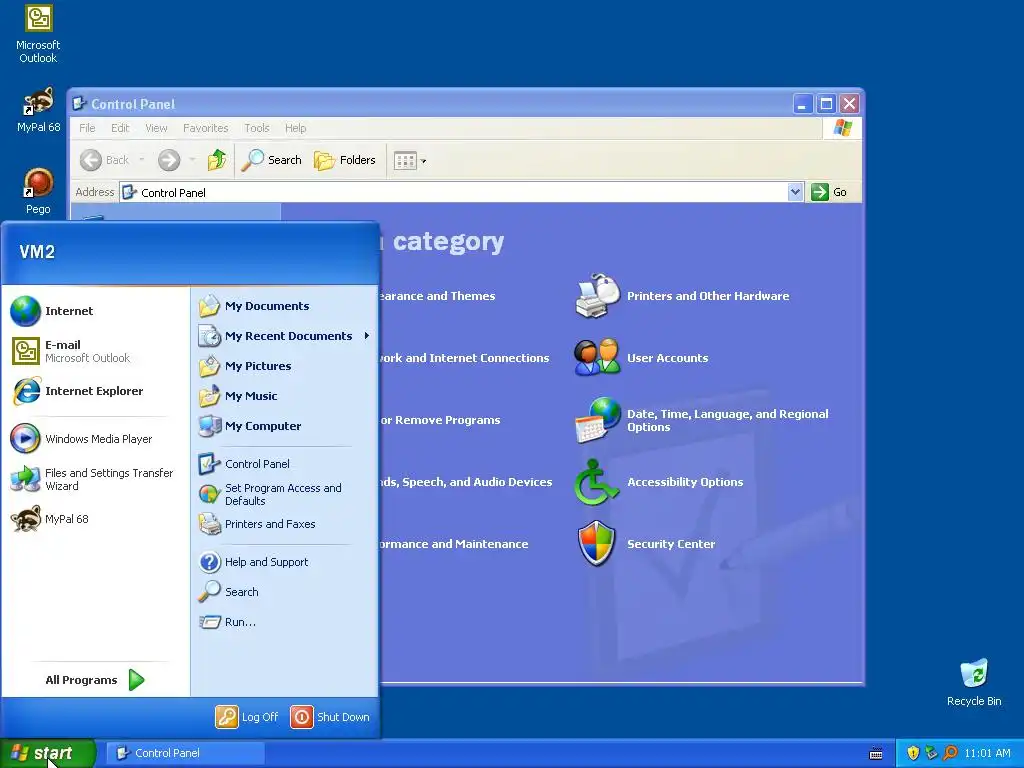Switch to Control Panel taskbar button
Viewport: 1024px width, 768px height.
[x=185, y=753]
